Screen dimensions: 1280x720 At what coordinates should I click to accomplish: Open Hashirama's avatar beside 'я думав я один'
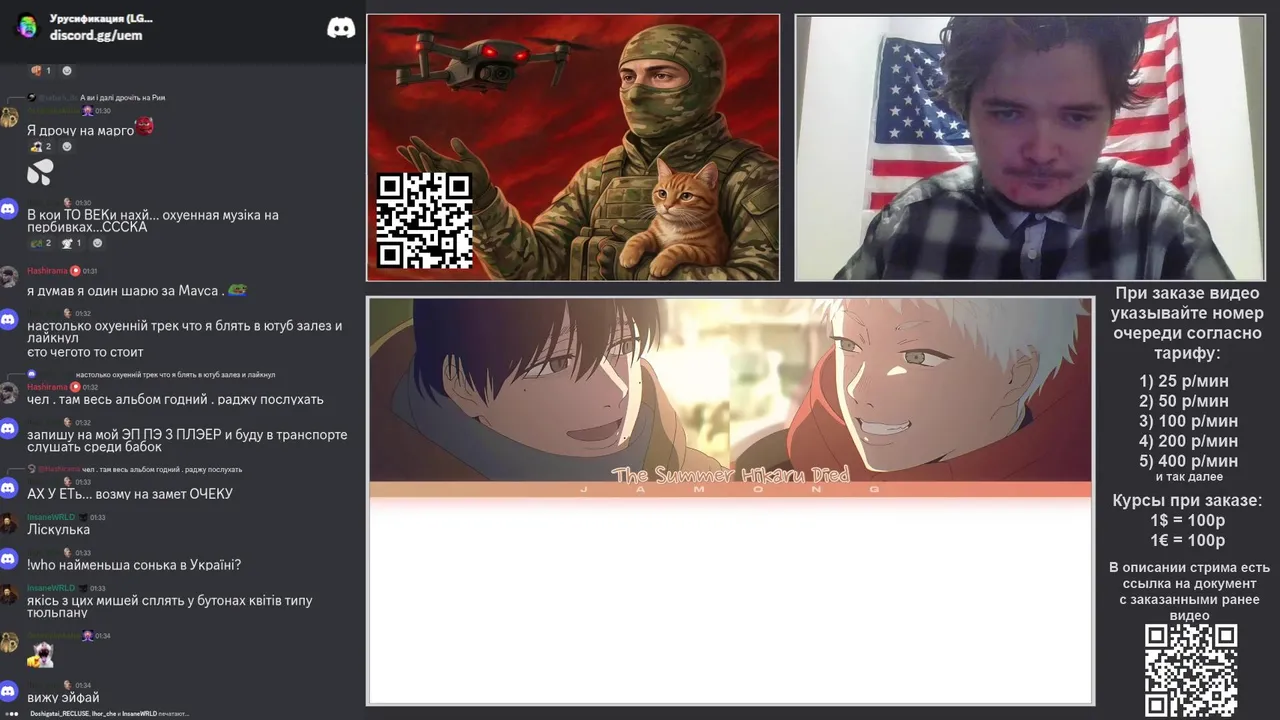(9, 277)
